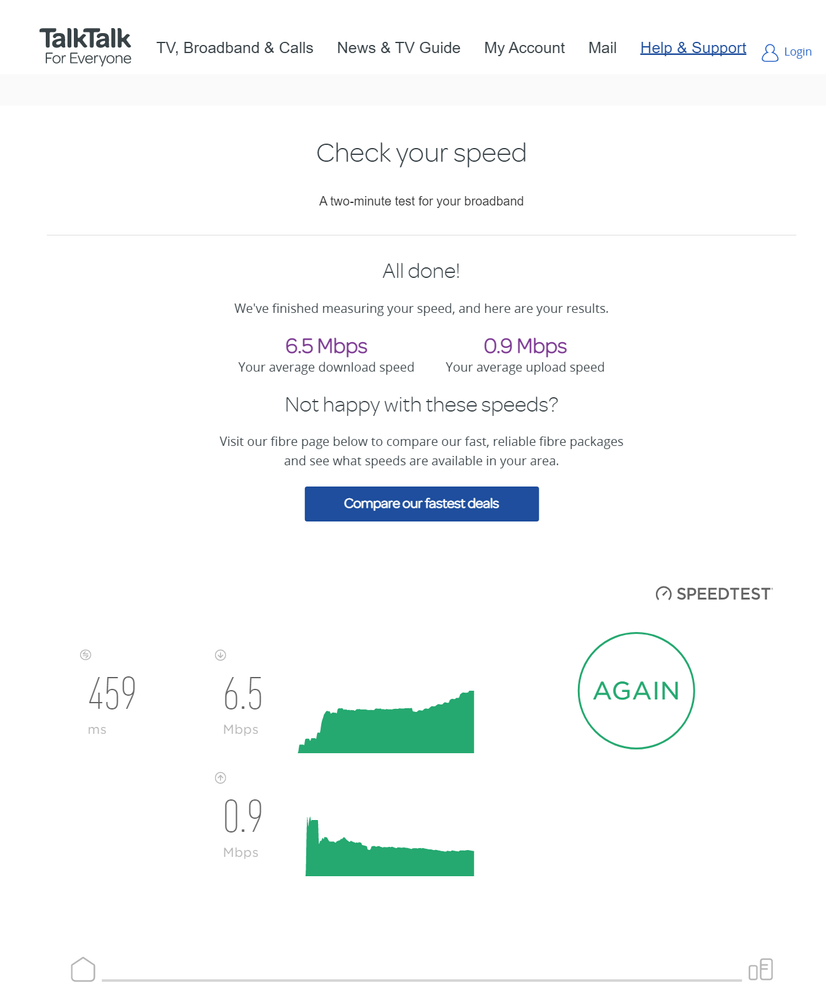Click the Login user profile icon
This screenshot has width=826, height=998.
tap(770, 53)
